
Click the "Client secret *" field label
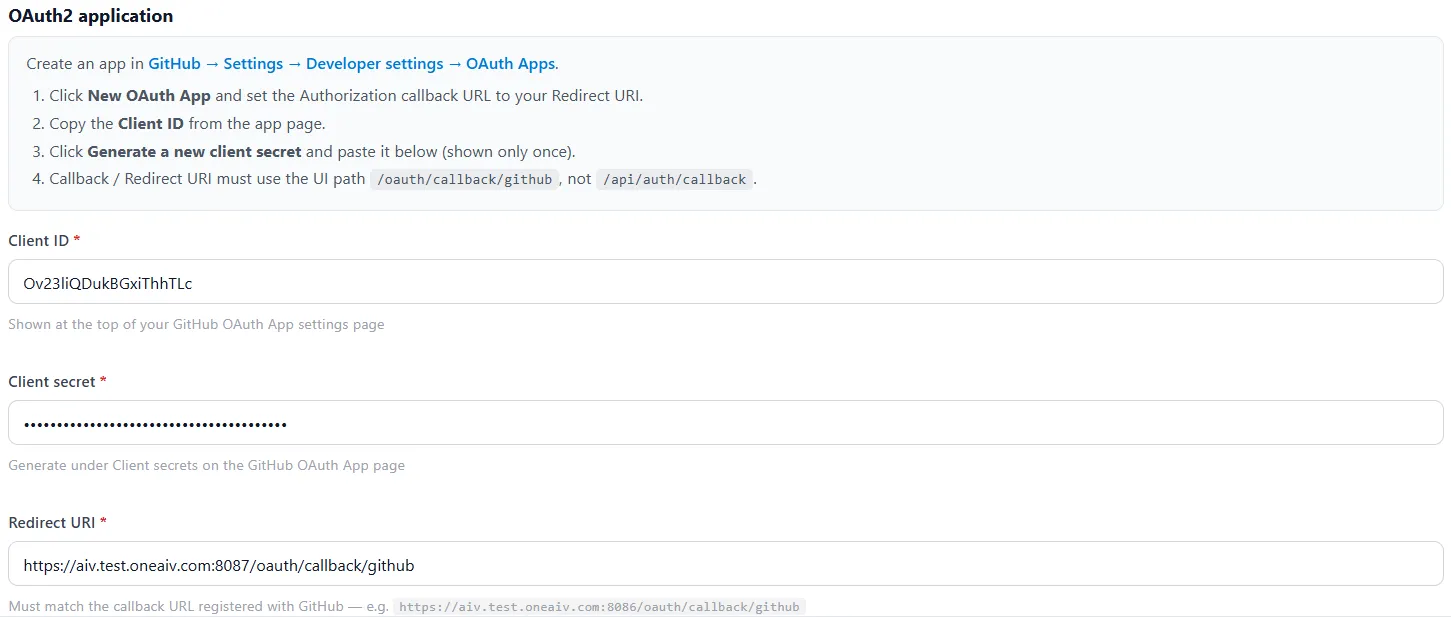click(57, 382)
